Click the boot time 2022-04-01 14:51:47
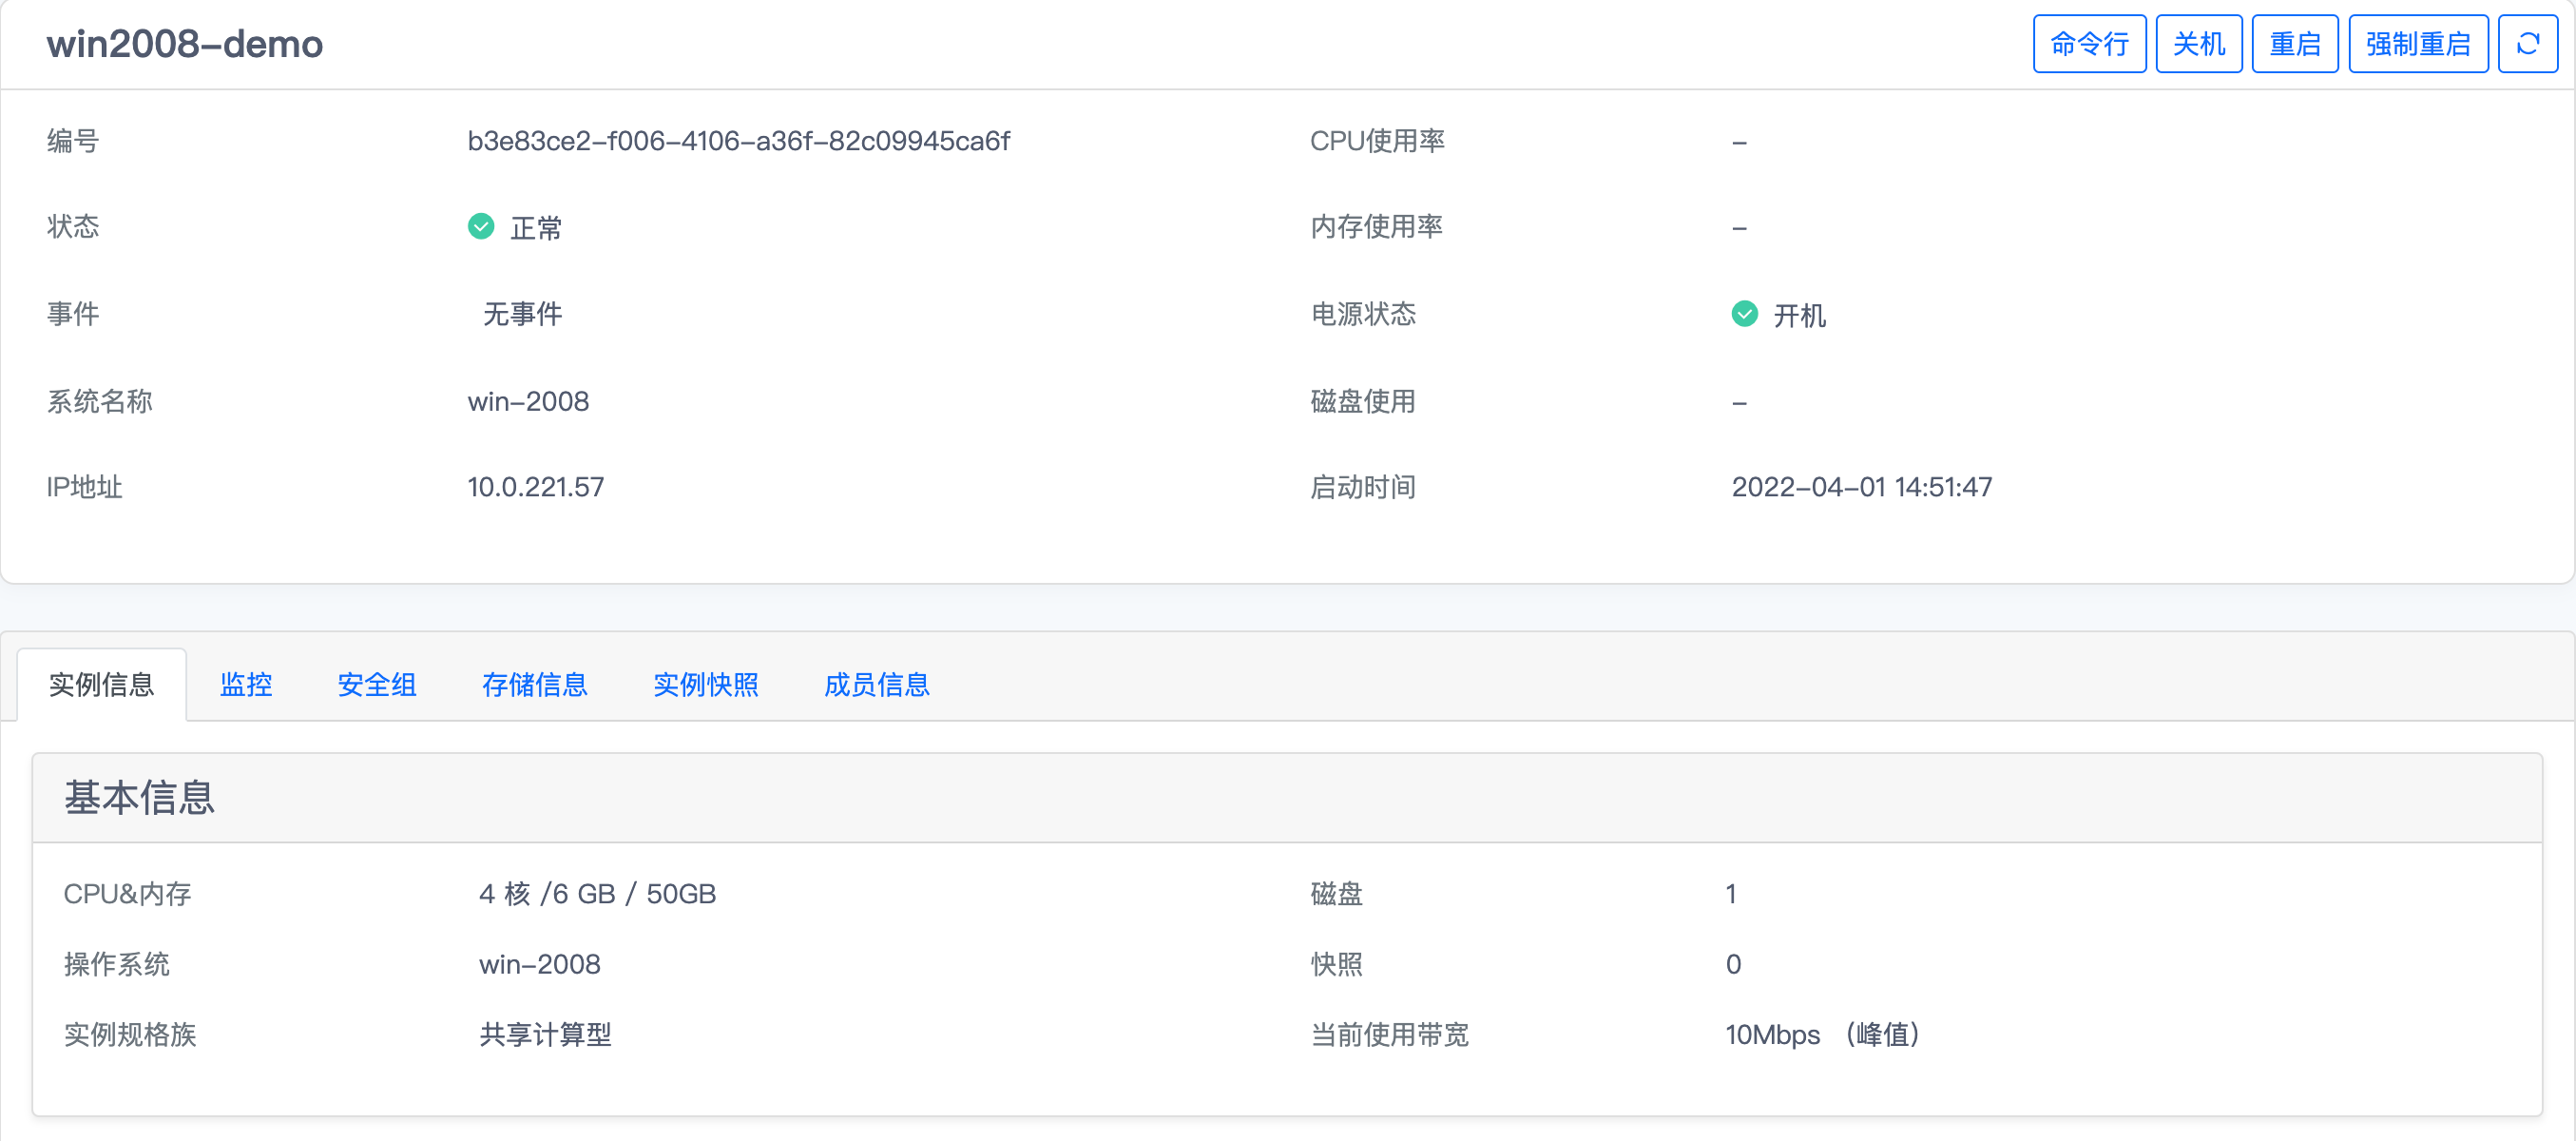 point(1861,487)
